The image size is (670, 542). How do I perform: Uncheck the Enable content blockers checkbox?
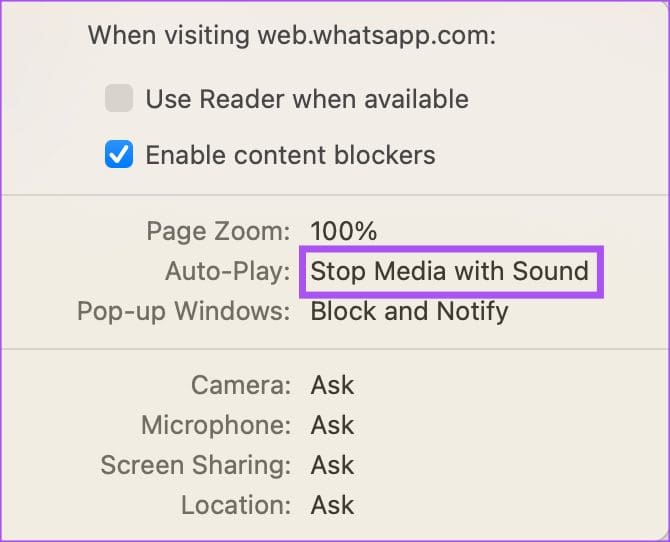119,154
